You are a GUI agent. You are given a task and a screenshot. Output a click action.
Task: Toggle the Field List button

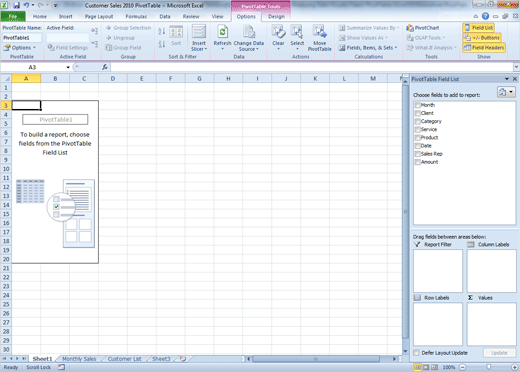[479, 28]
